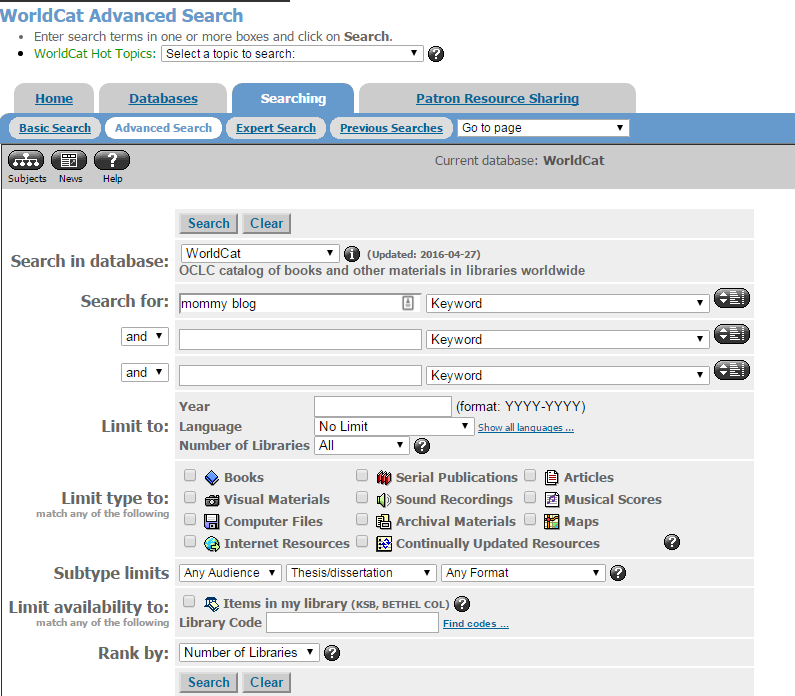Screen dimensions: 795x696
Task: Open the Subjects icon
Action: (26, 160)
